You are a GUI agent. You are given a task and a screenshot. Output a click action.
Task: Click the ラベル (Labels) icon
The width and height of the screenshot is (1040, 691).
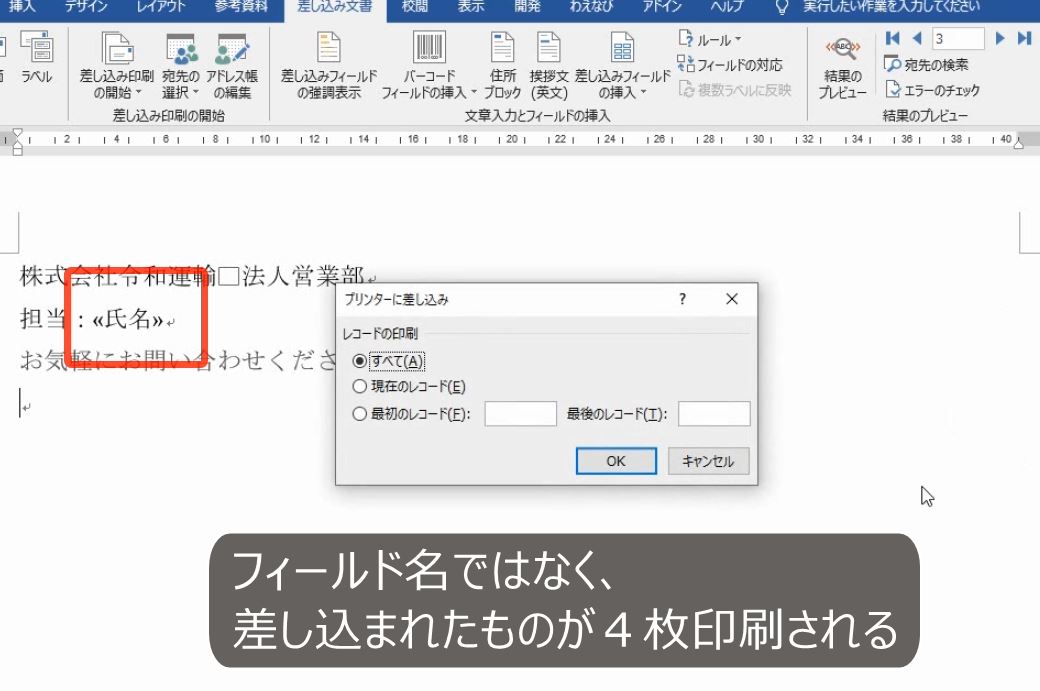(36, 57)
